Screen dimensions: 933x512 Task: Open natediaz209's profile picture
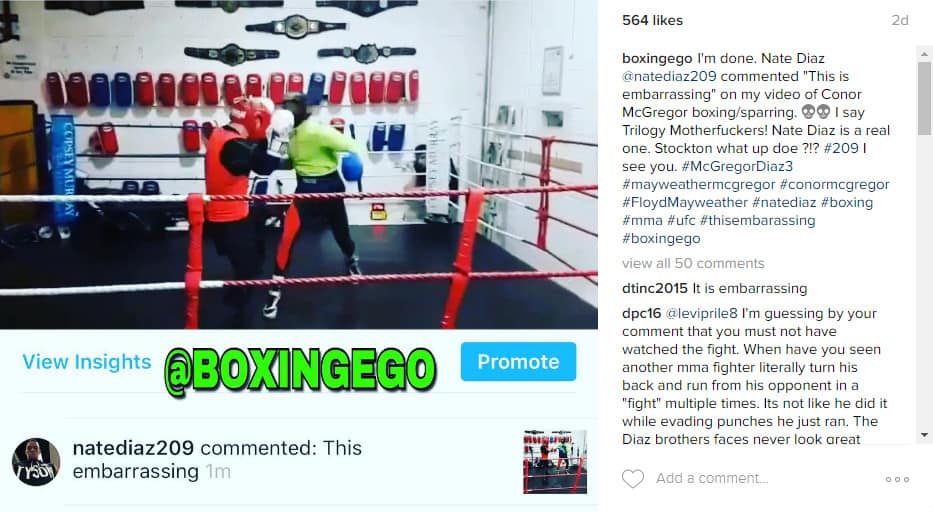36,462
